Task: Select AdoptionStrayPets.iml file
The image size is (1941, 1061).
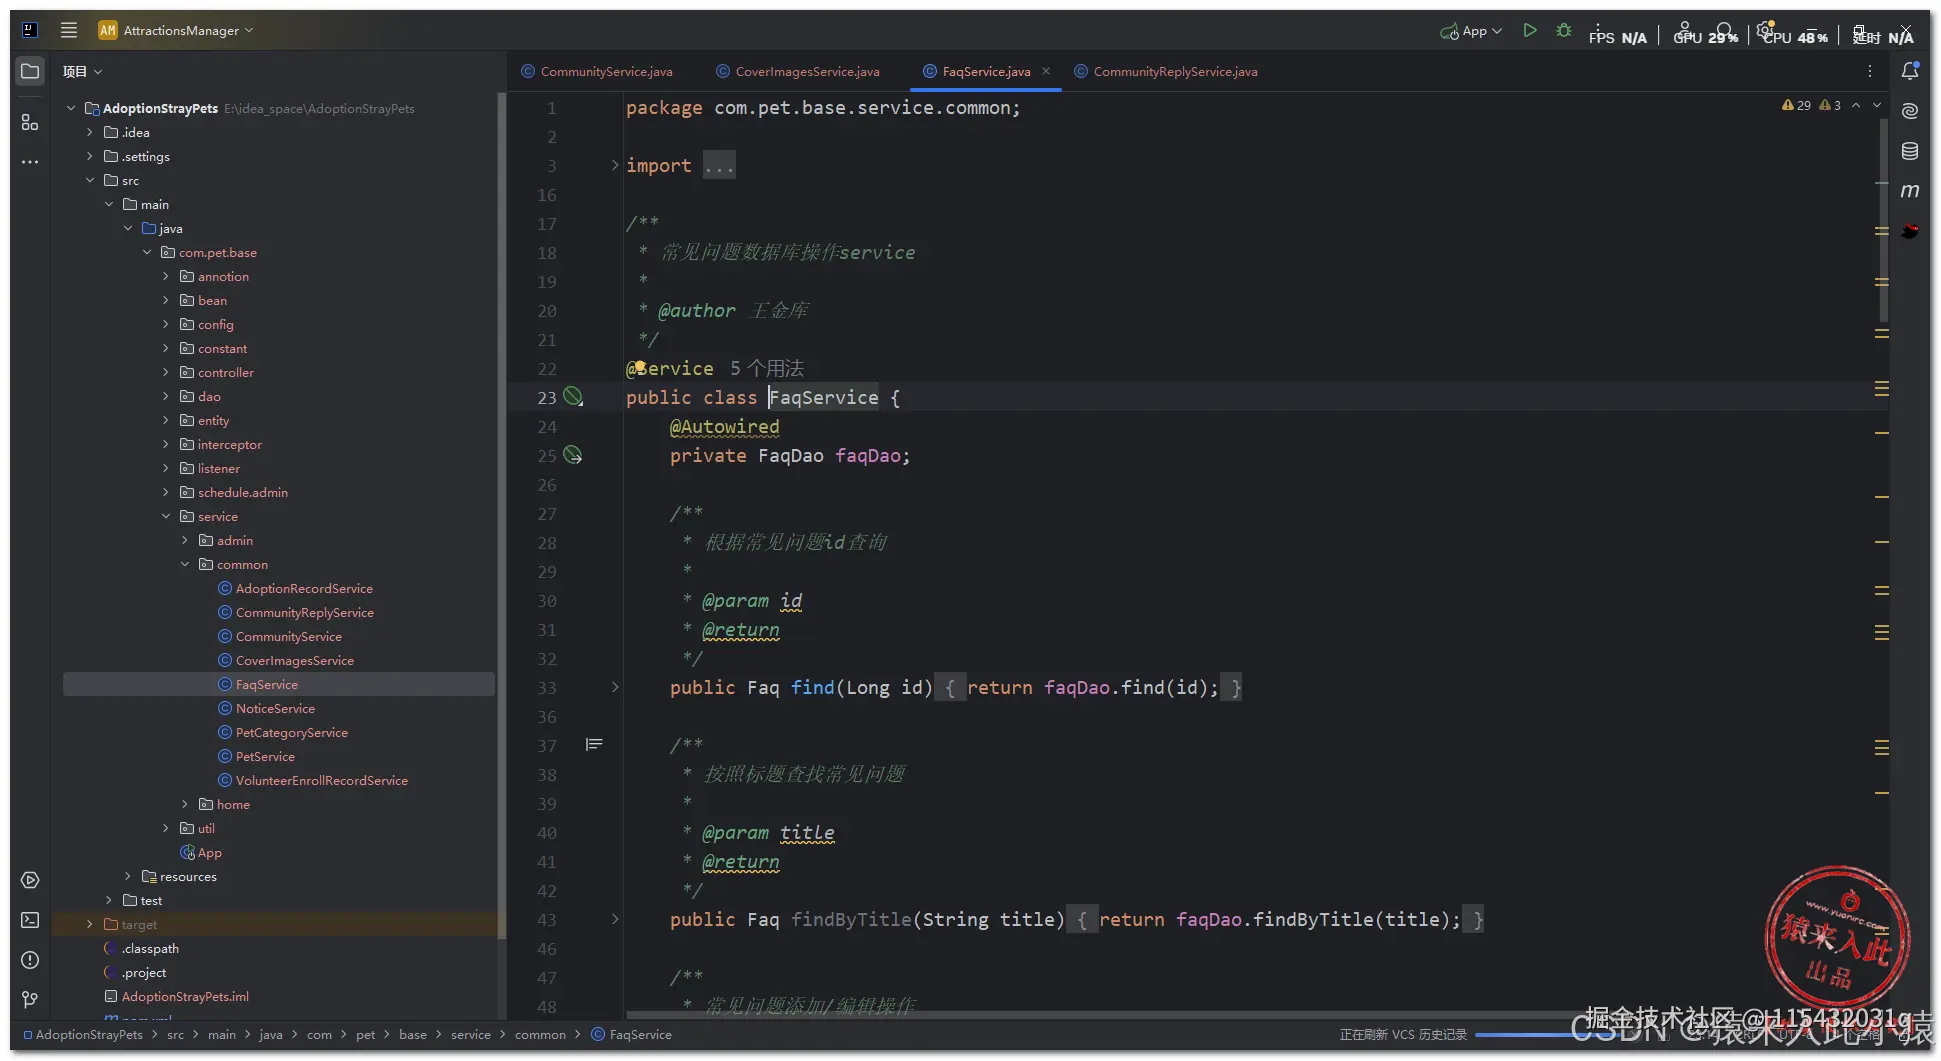Action: pyautogui.click(x=185, y=996)
